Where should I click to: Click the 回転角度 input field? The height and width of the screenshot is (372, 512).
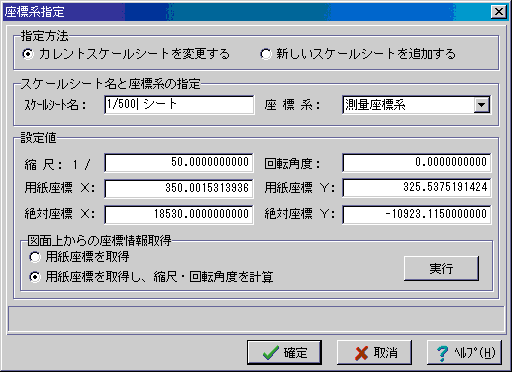[417, 163]
